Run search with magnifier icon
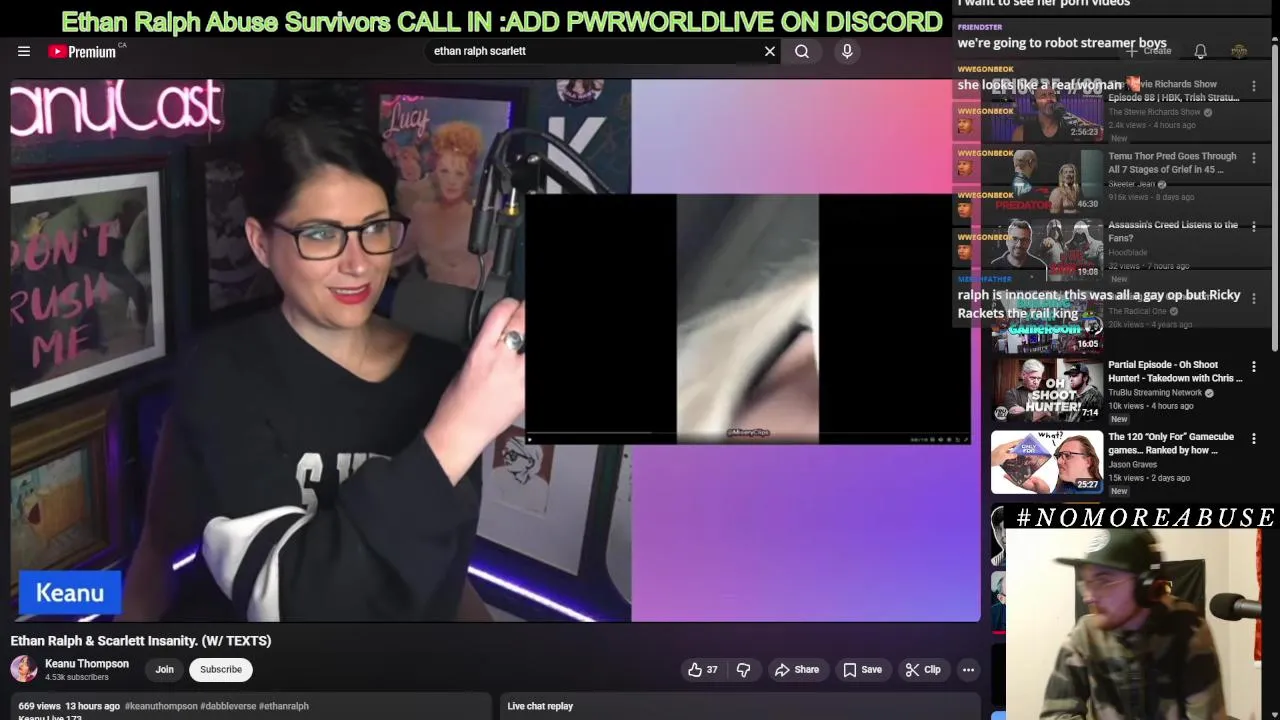The image size is (1280, 720). (x=802, y=51)
